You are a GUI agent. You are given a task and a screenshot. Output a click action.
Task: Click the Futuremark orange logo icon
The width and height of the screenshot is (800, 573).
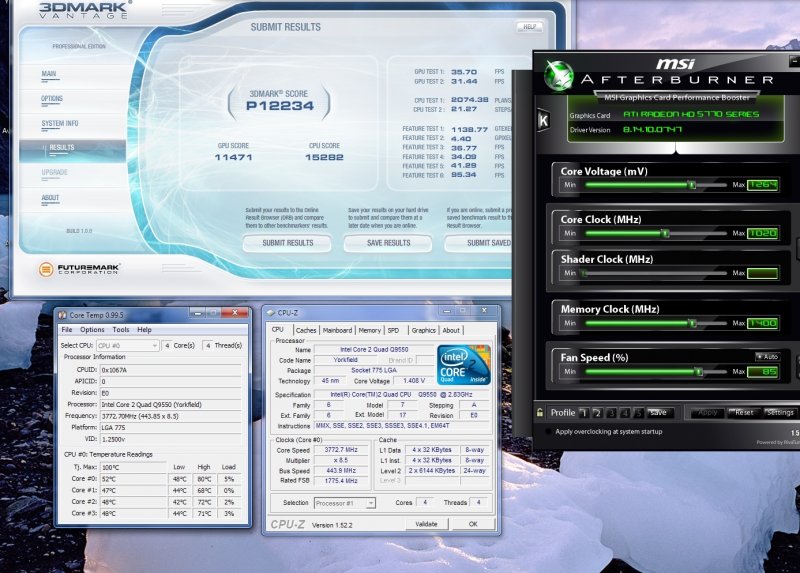46,269
